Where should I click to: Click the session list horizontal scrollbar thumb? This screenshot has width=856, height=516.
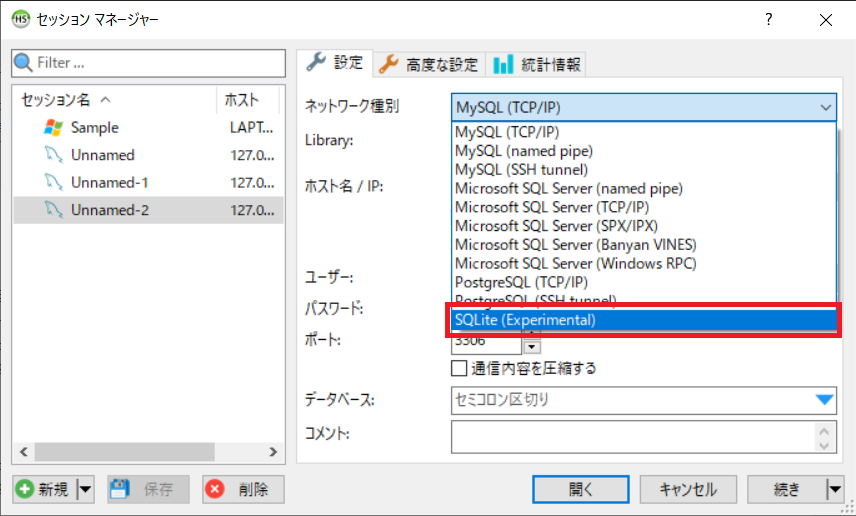click(124, 452)
